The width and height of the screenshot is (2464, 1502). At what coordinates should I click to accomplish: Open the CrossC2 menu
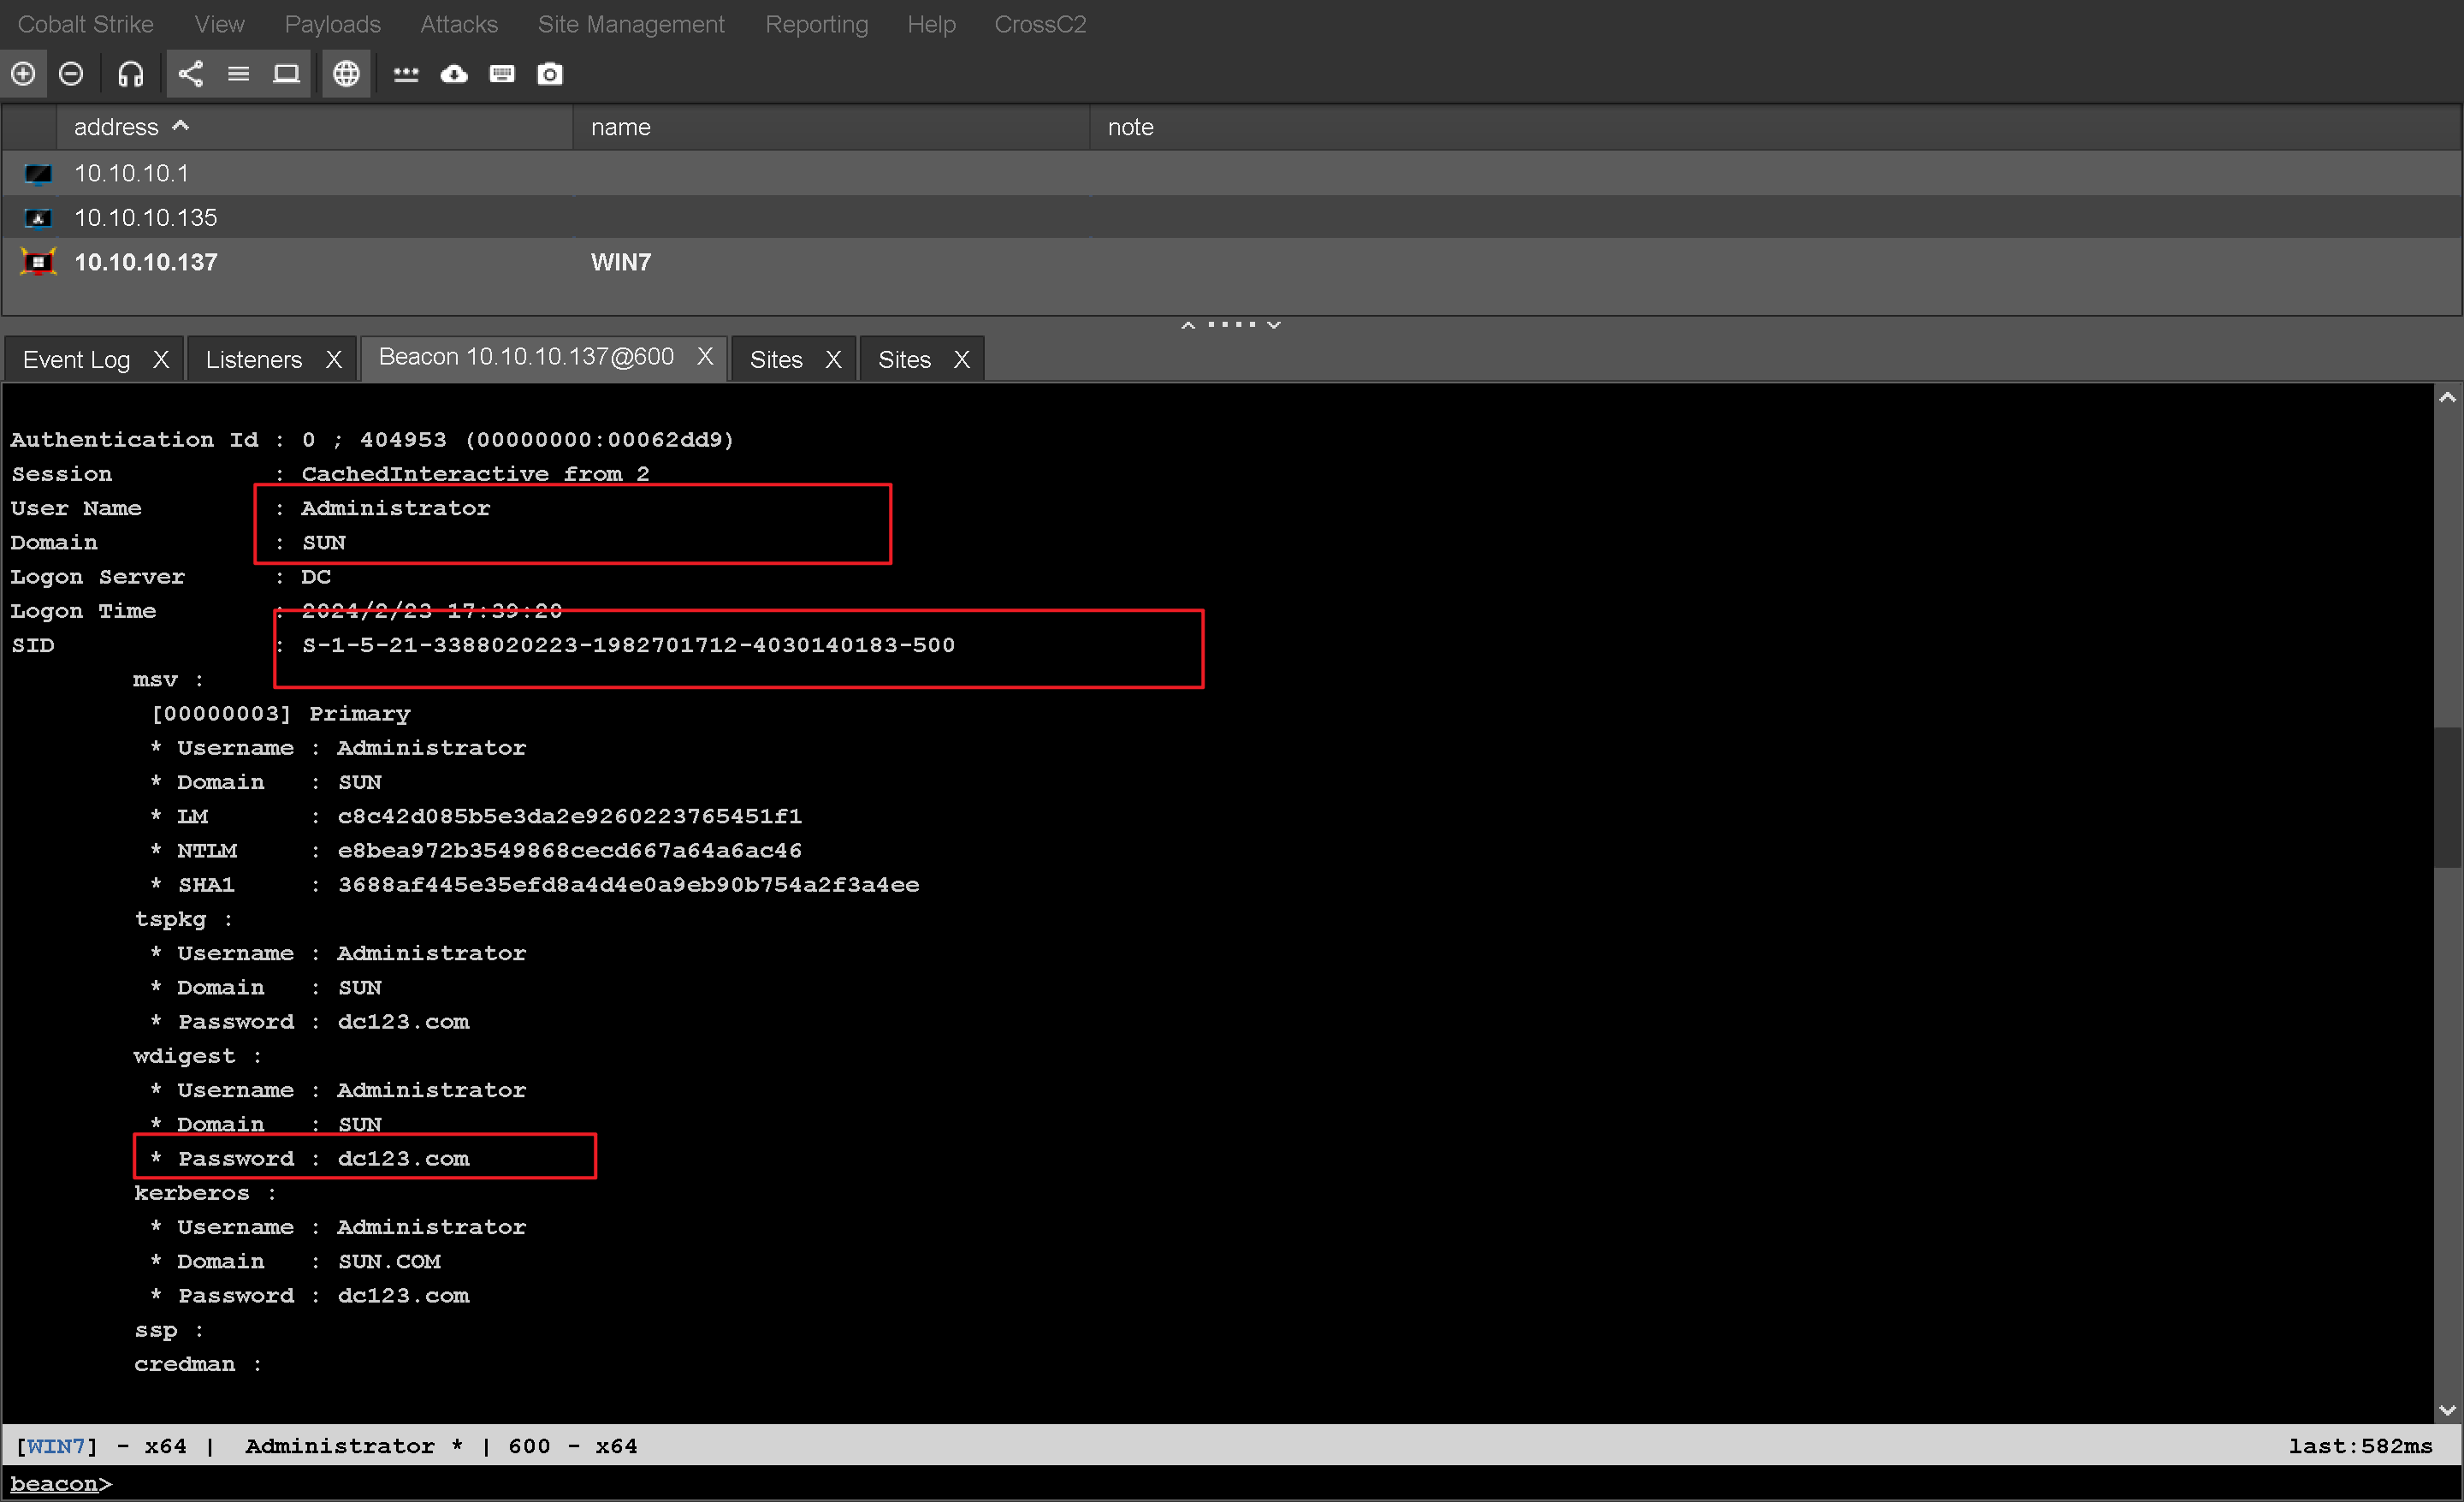(1040, 24)
